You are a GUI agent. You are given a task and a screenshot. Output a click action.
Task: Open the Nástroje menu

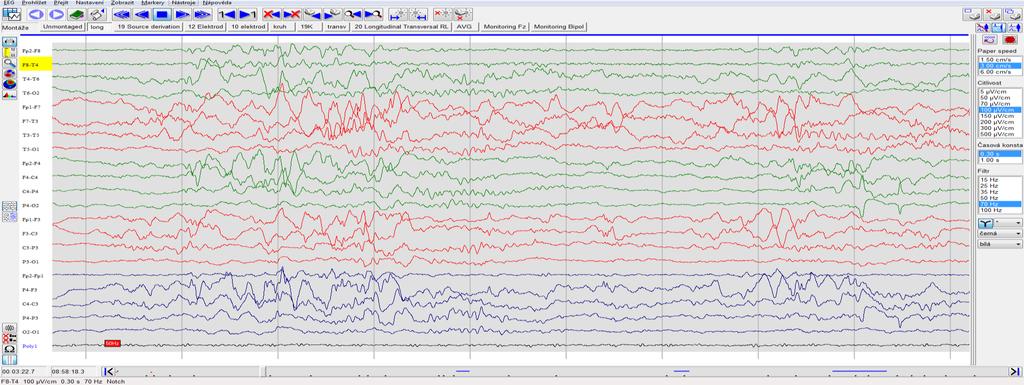point(184,3)
